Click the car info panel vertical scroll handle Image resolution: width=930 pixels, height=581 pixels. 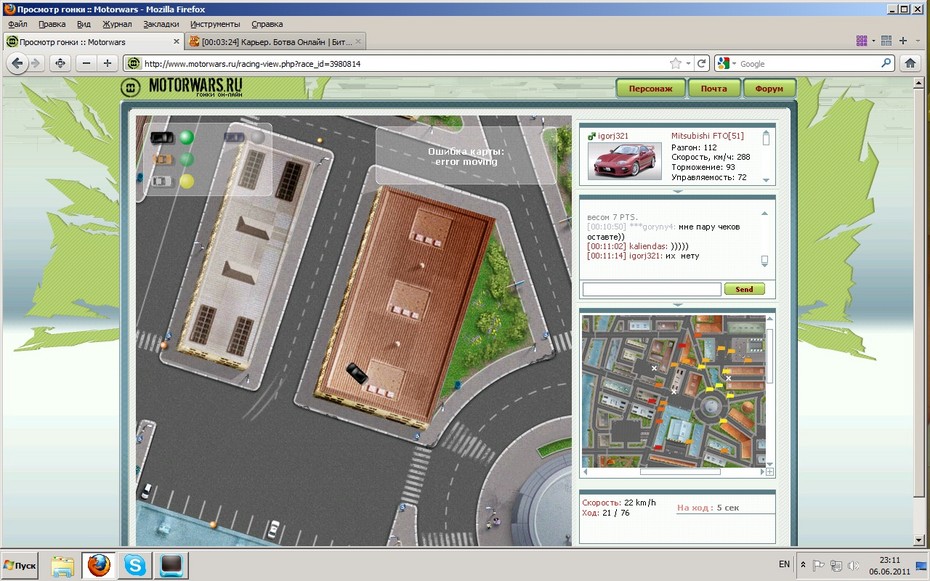(x=766, y=138)
